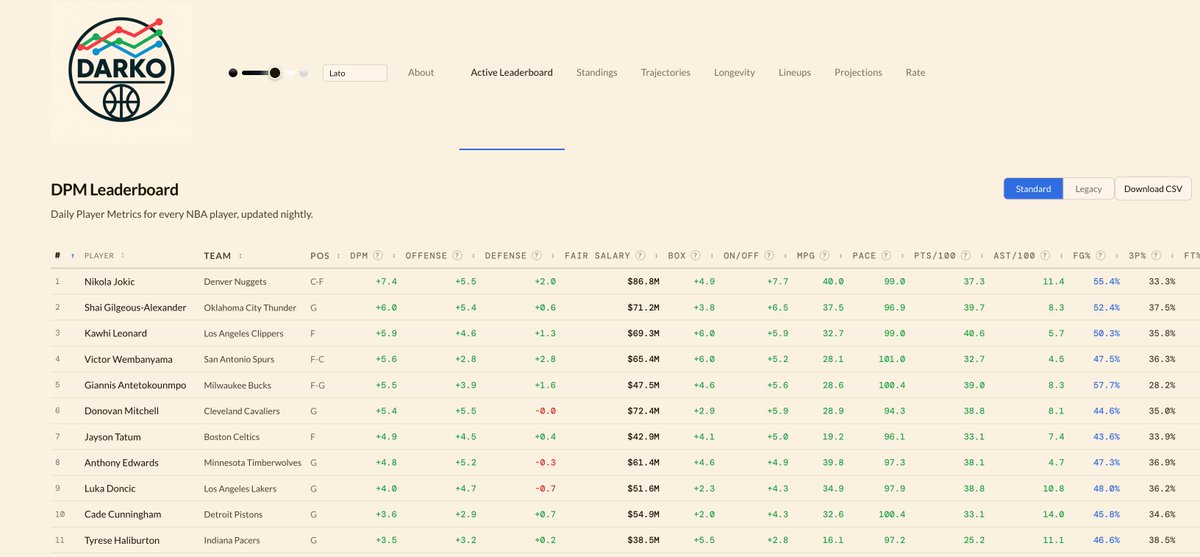Switch to the Lineups tab
This screenshot has width=1200, height=557.
[x=795, y=73]
